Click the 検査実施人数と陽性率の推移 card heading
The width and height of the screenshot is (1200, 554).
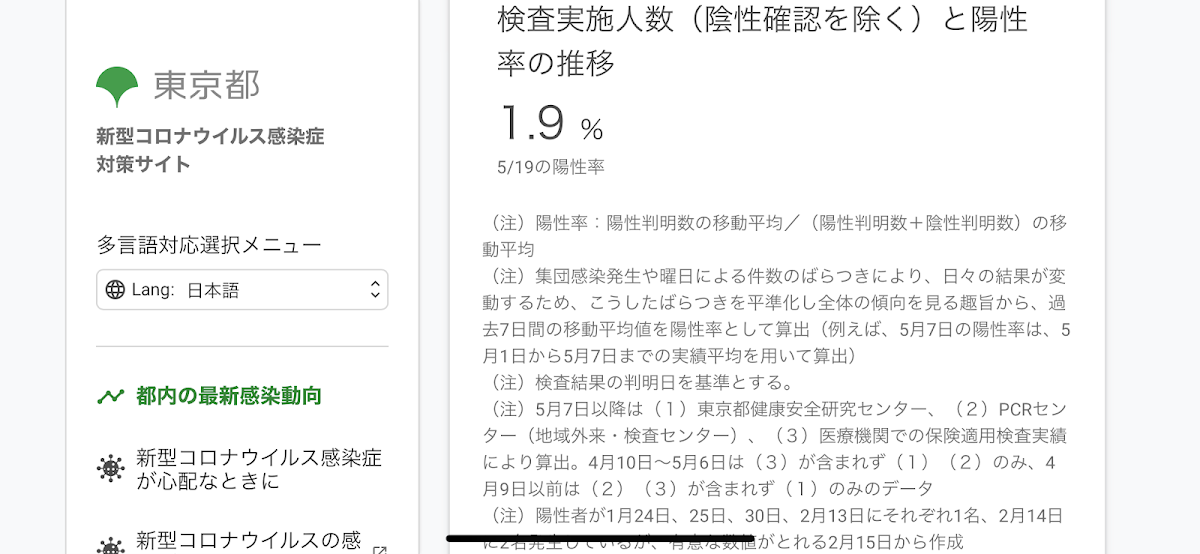pyautogui.click(x=762, y=40)
